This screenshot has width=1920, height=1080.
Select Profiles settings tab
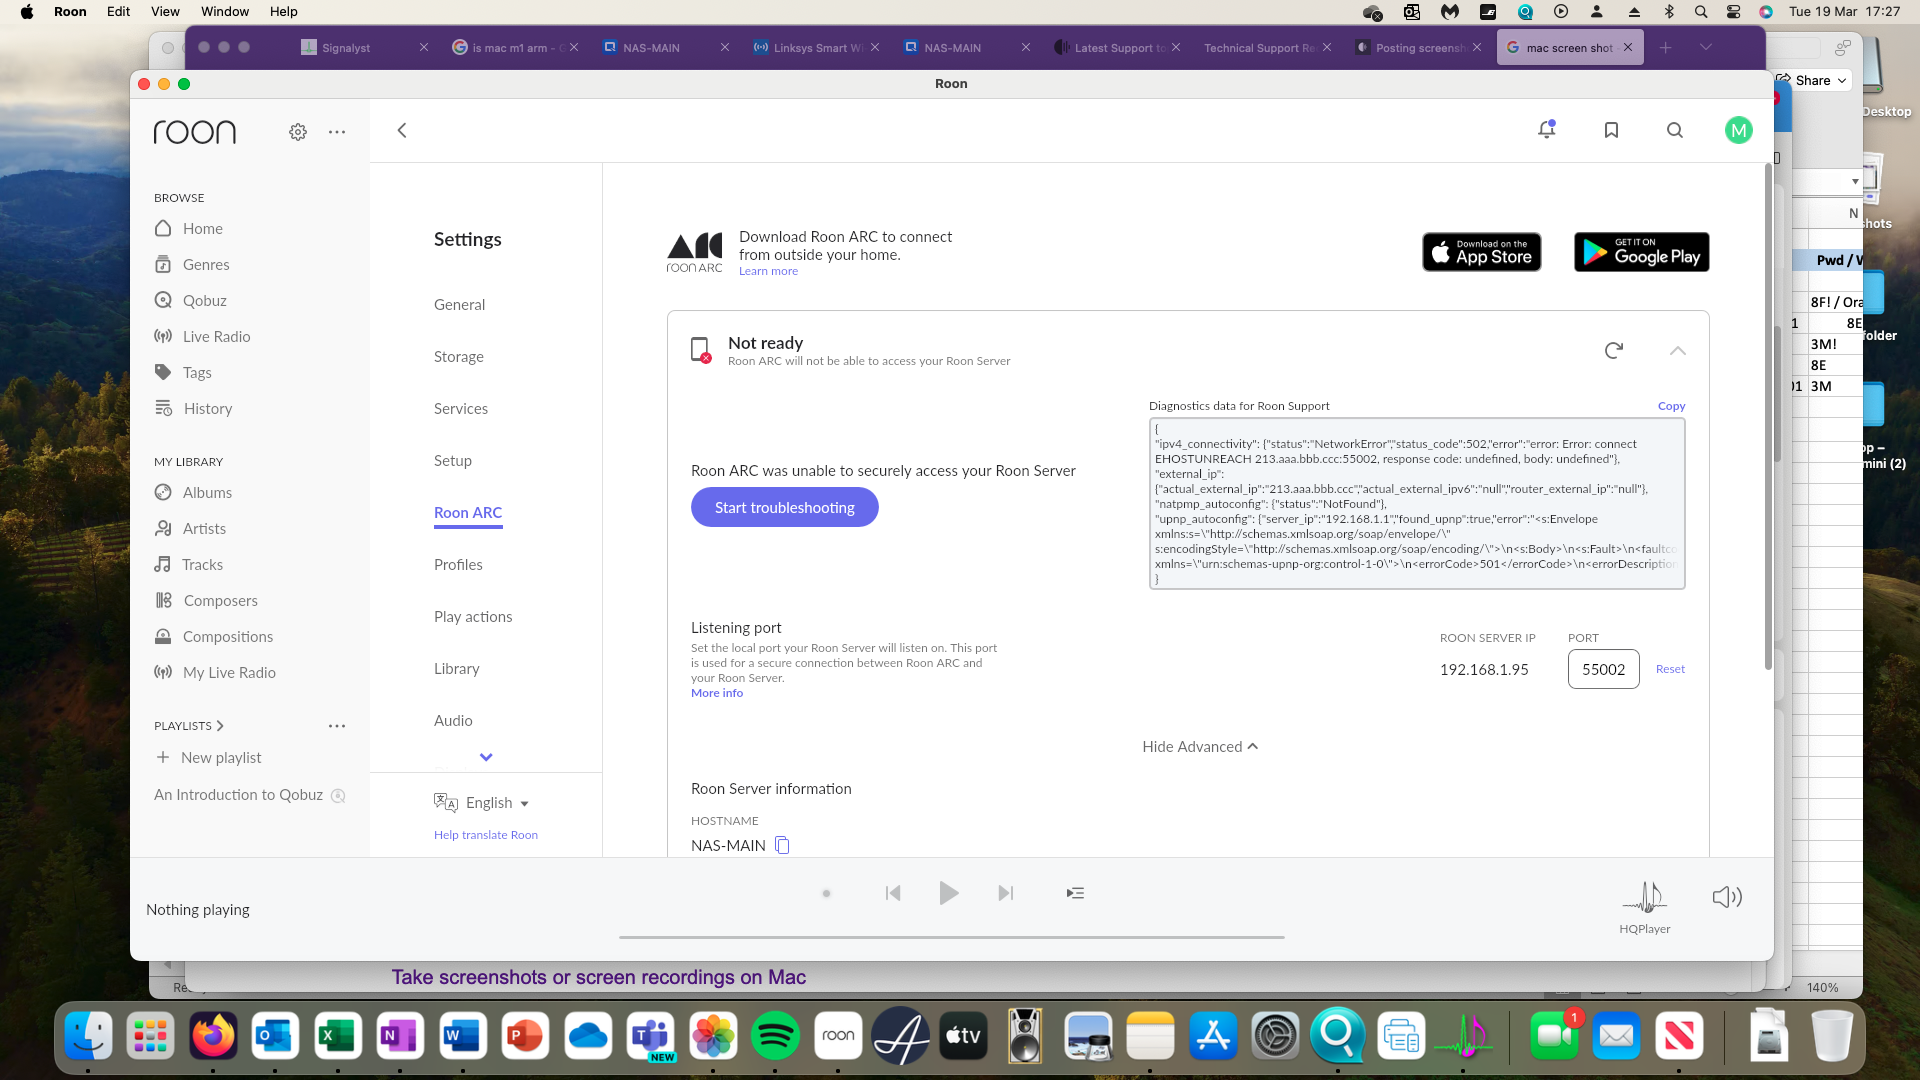(458, 565)
